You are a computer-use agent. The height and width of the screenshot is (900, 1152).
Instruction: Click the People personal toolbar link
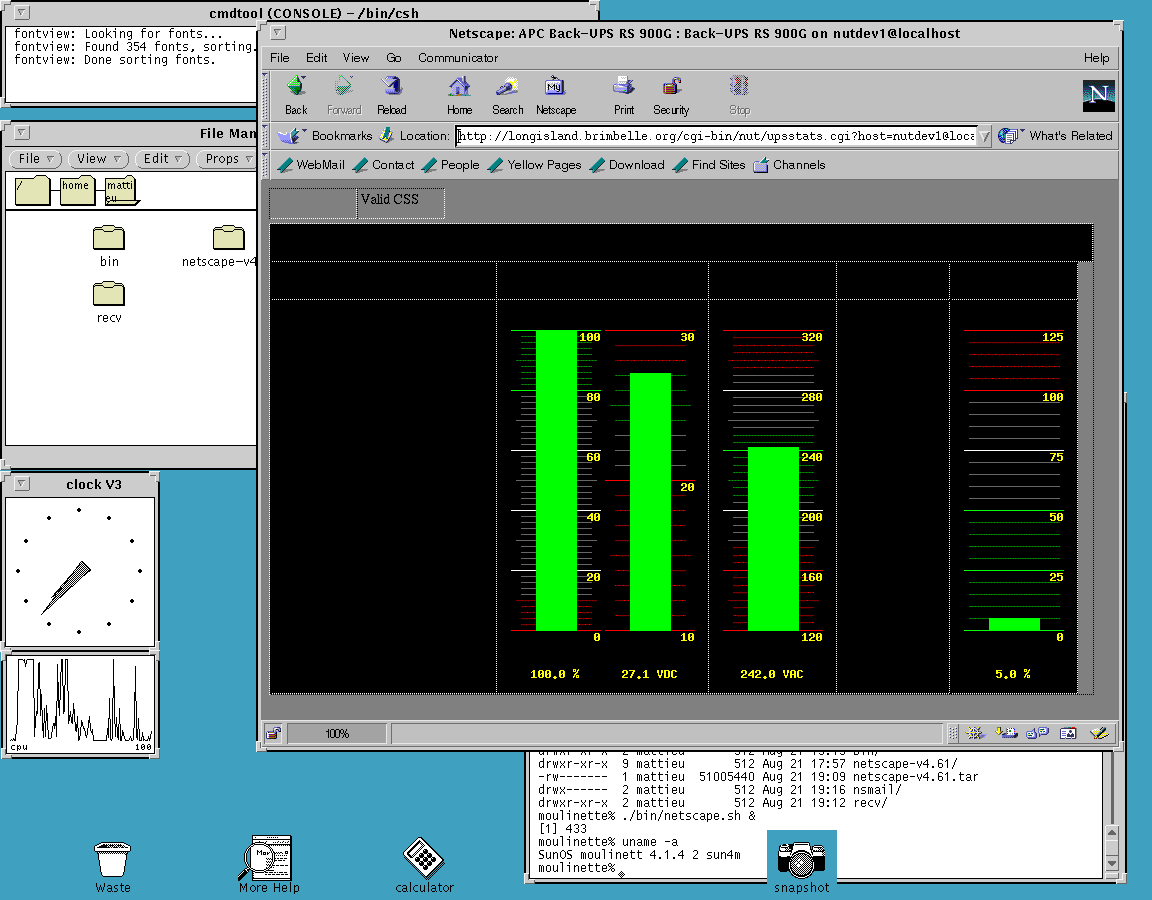coord(450,165)
